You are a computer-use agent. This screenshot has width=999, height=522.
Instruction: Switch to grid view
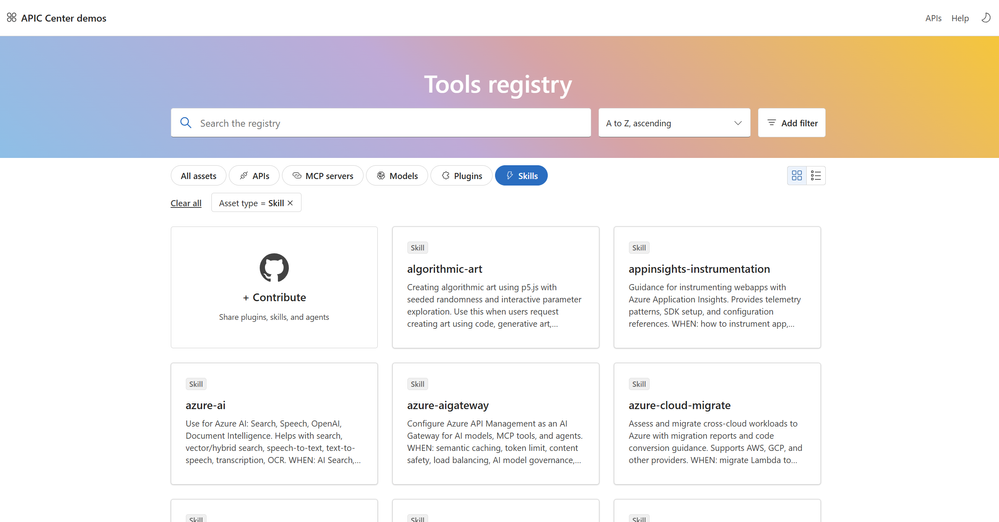click(796, 175)
